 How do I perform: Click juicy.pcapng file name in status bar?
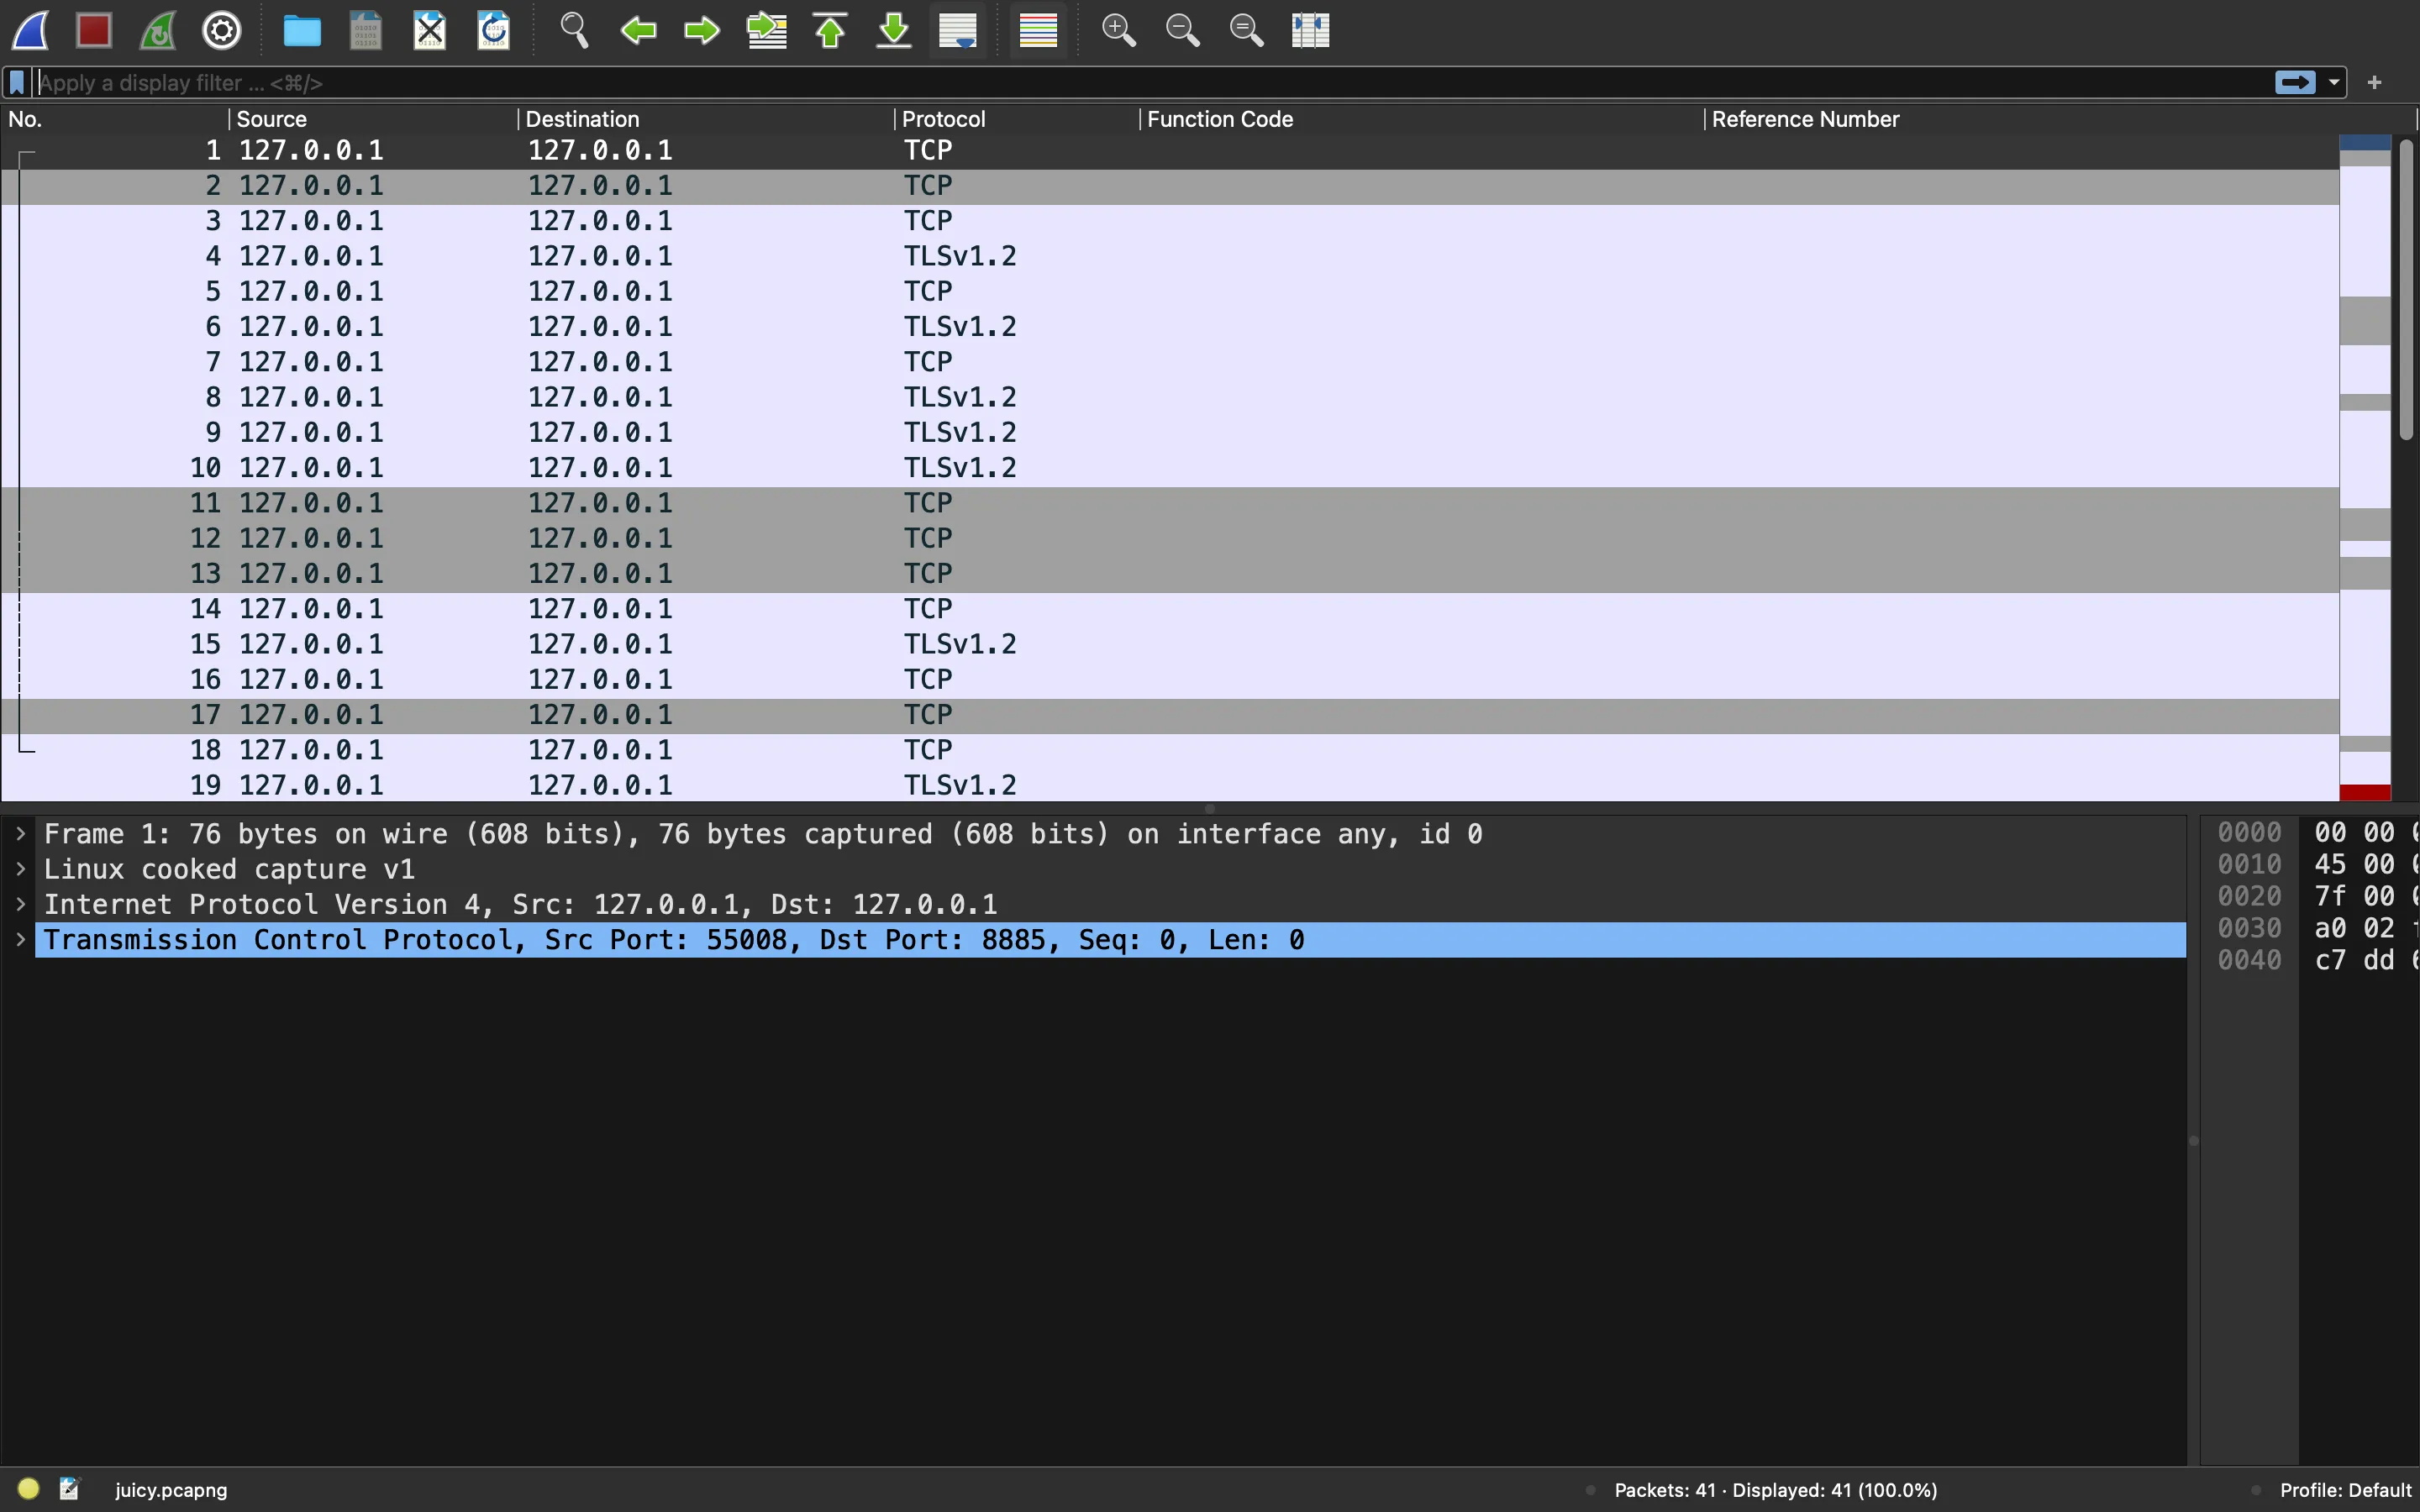click(171, 1490)
